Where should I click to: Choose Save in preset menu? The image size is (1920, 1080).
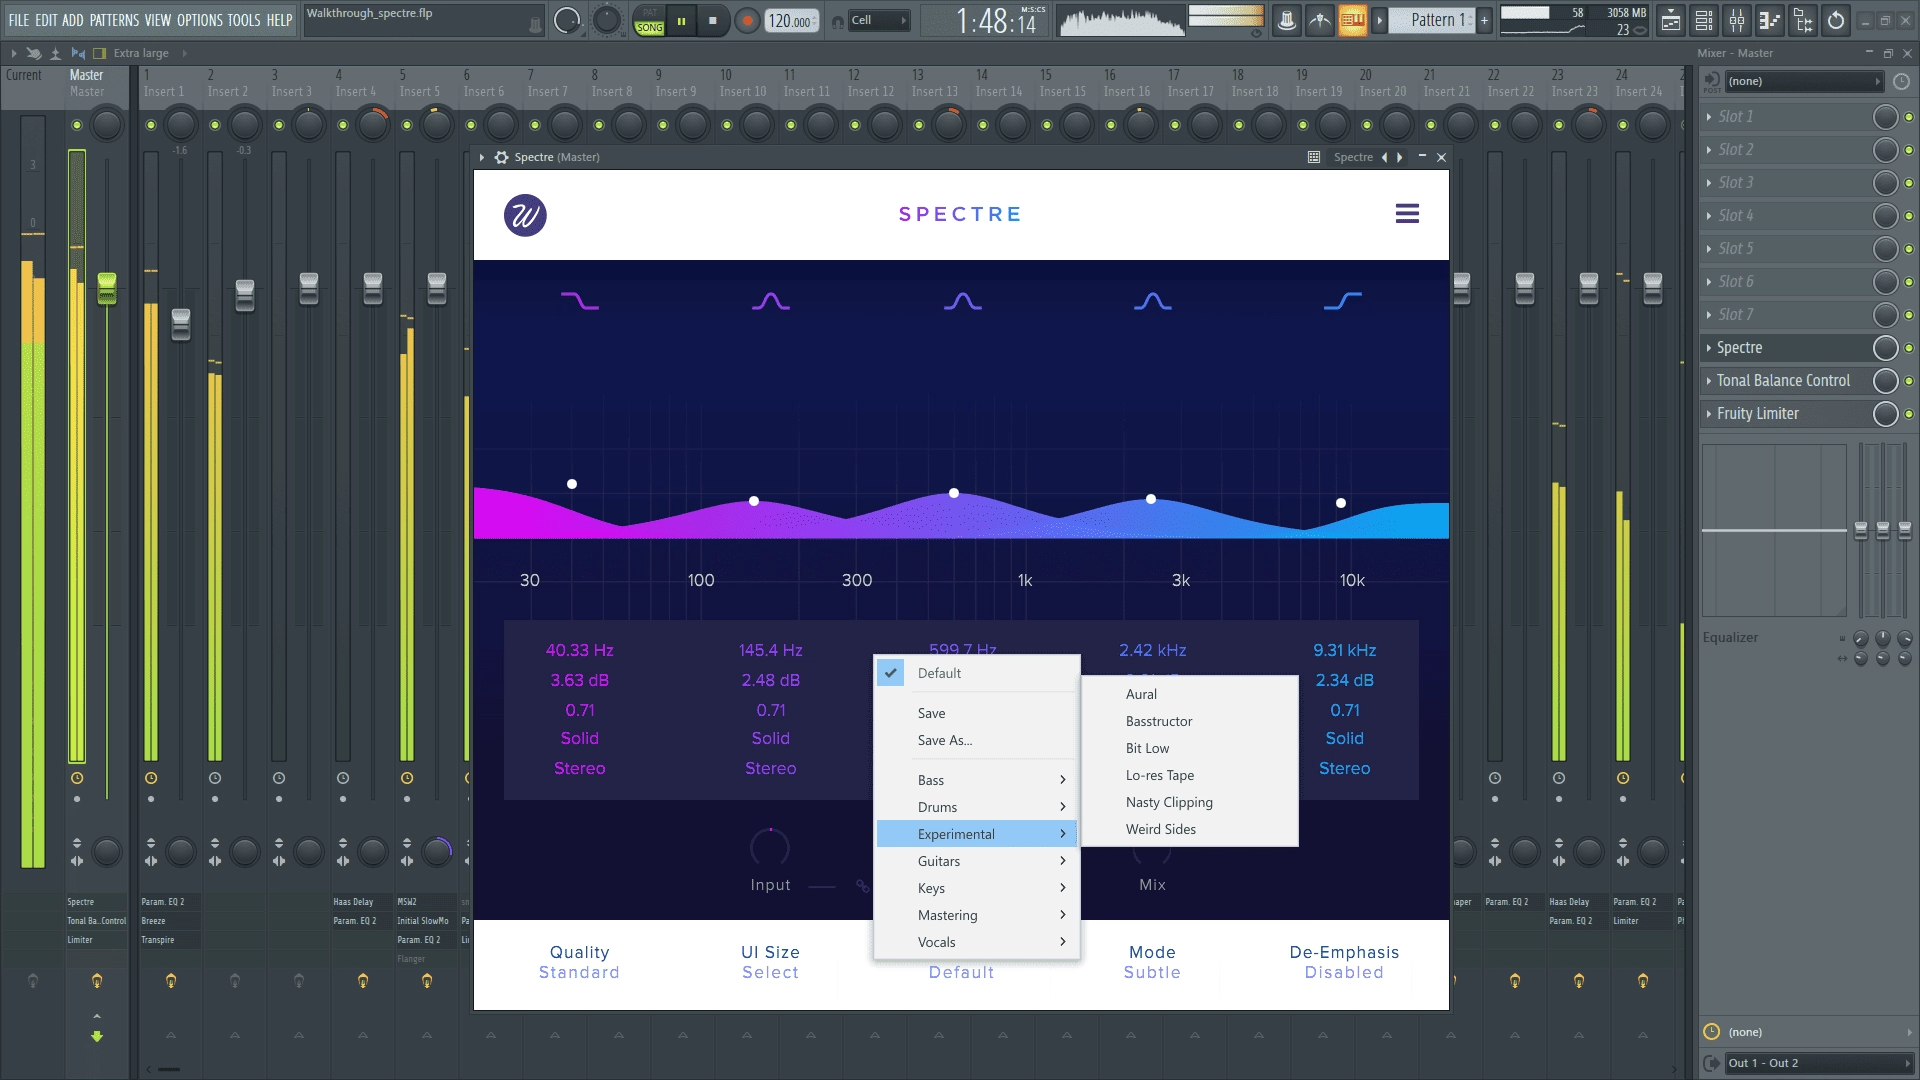976,713
